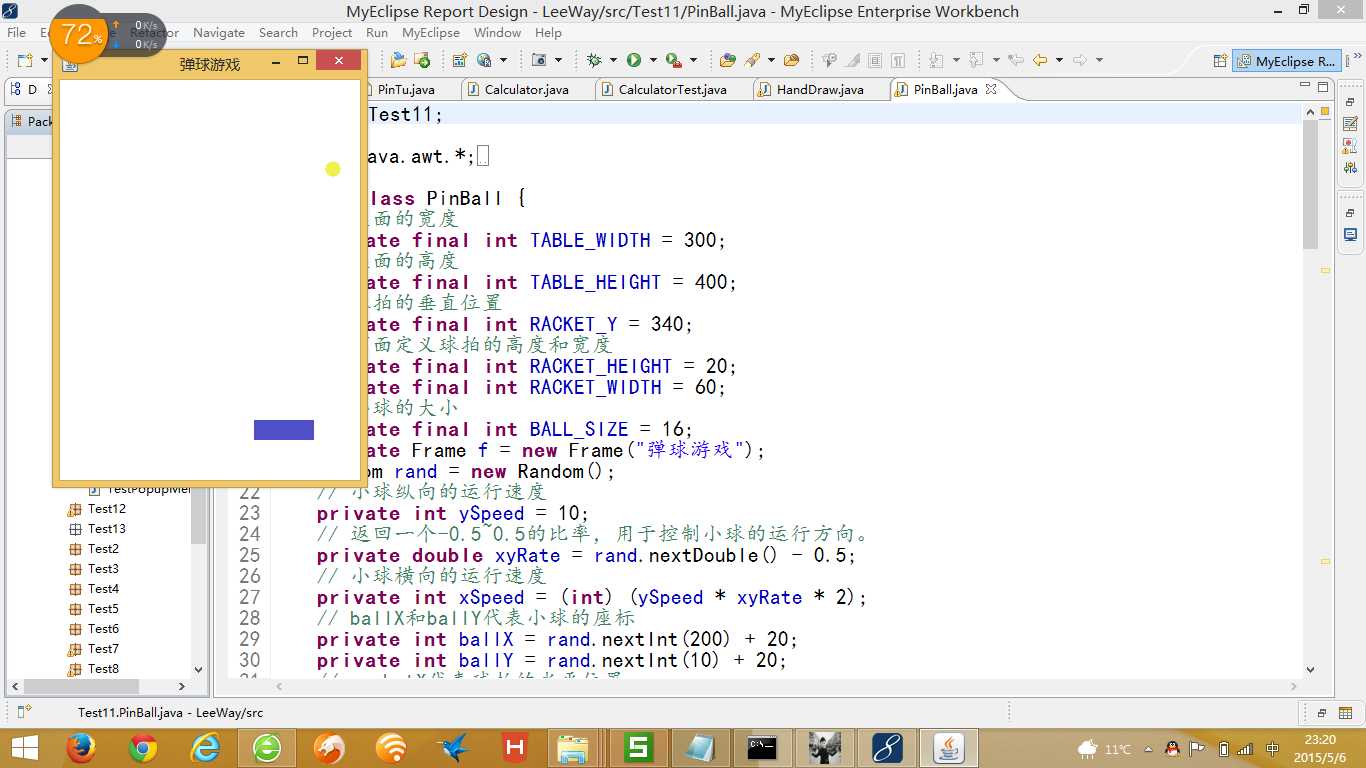Viewport: 1366px width, 768px height.
Task: Click the Last Edit Location icon
Action: coord(1016,61)
